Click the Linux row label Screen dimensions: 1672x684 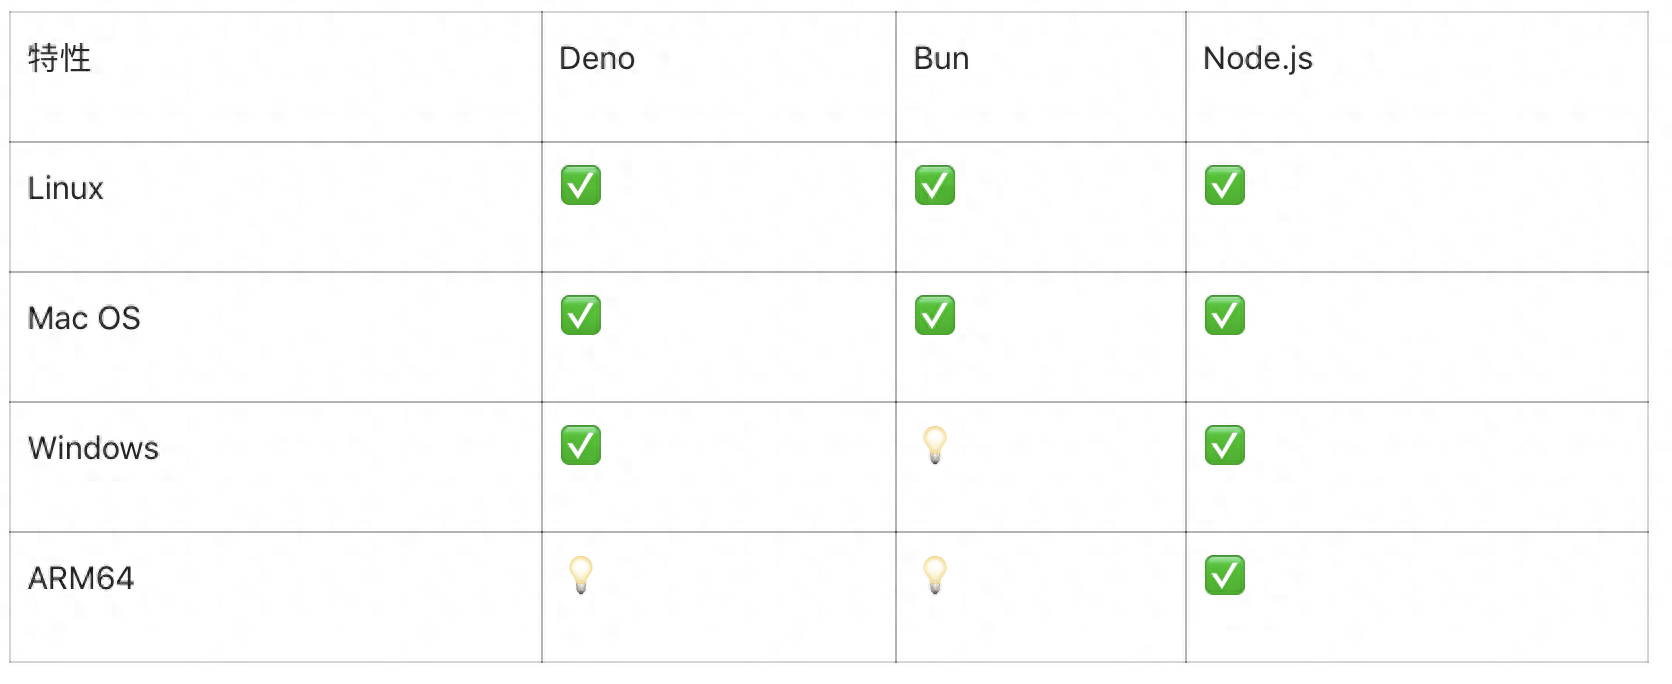tap(65, 188)
